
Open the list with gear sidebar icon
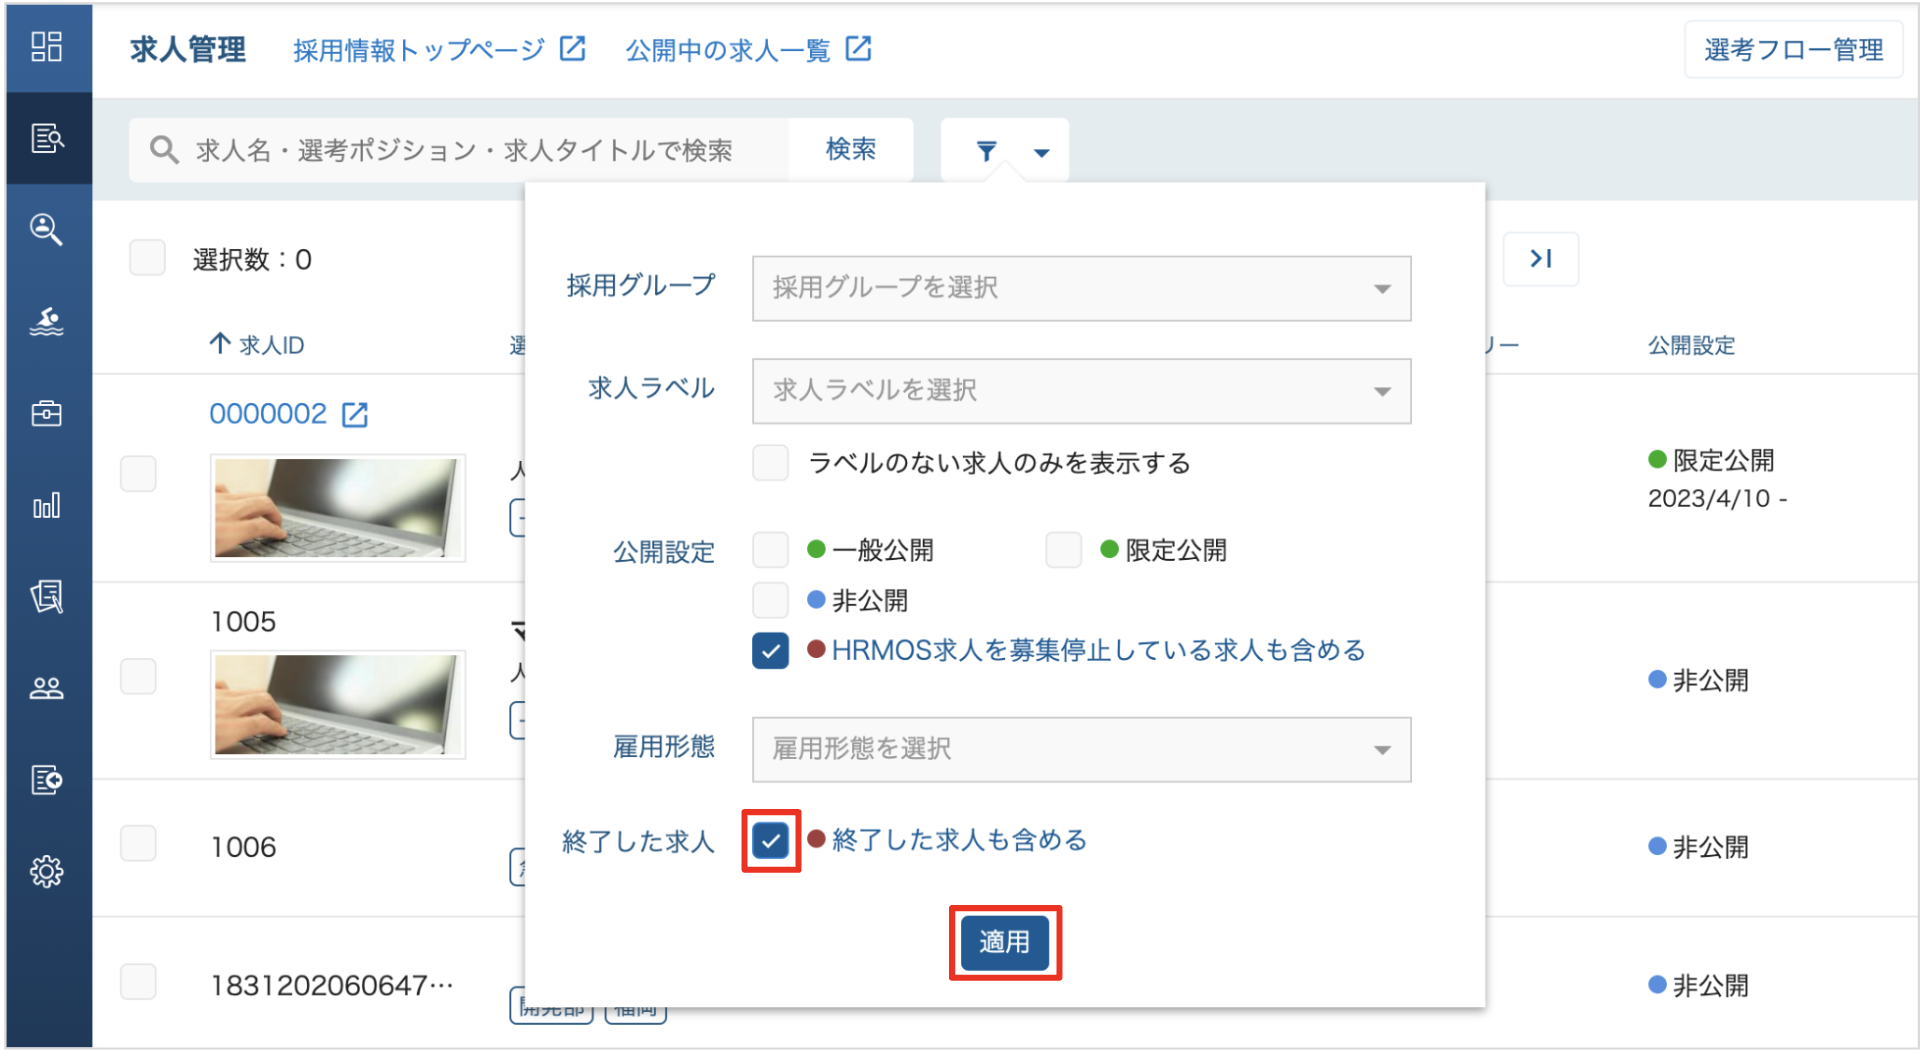click(47, 780)
